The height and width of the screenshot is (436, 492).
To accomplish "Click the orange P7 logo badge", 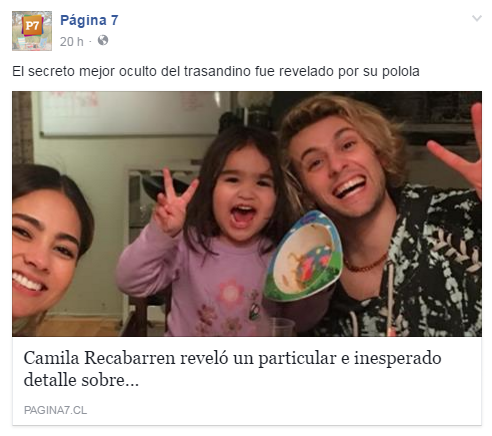I will (32, 26).
